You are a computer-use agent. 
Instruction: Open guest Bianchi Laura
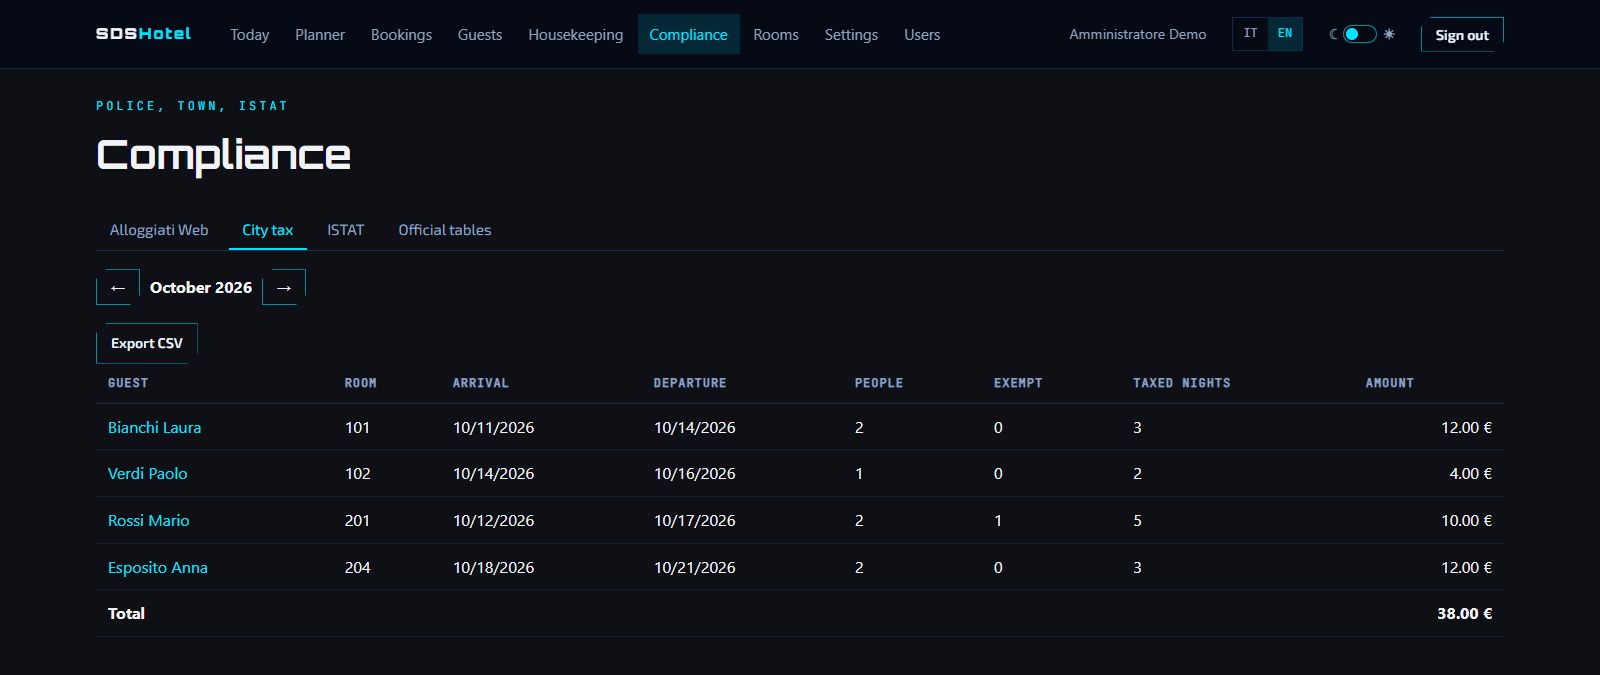coord(154,427)
